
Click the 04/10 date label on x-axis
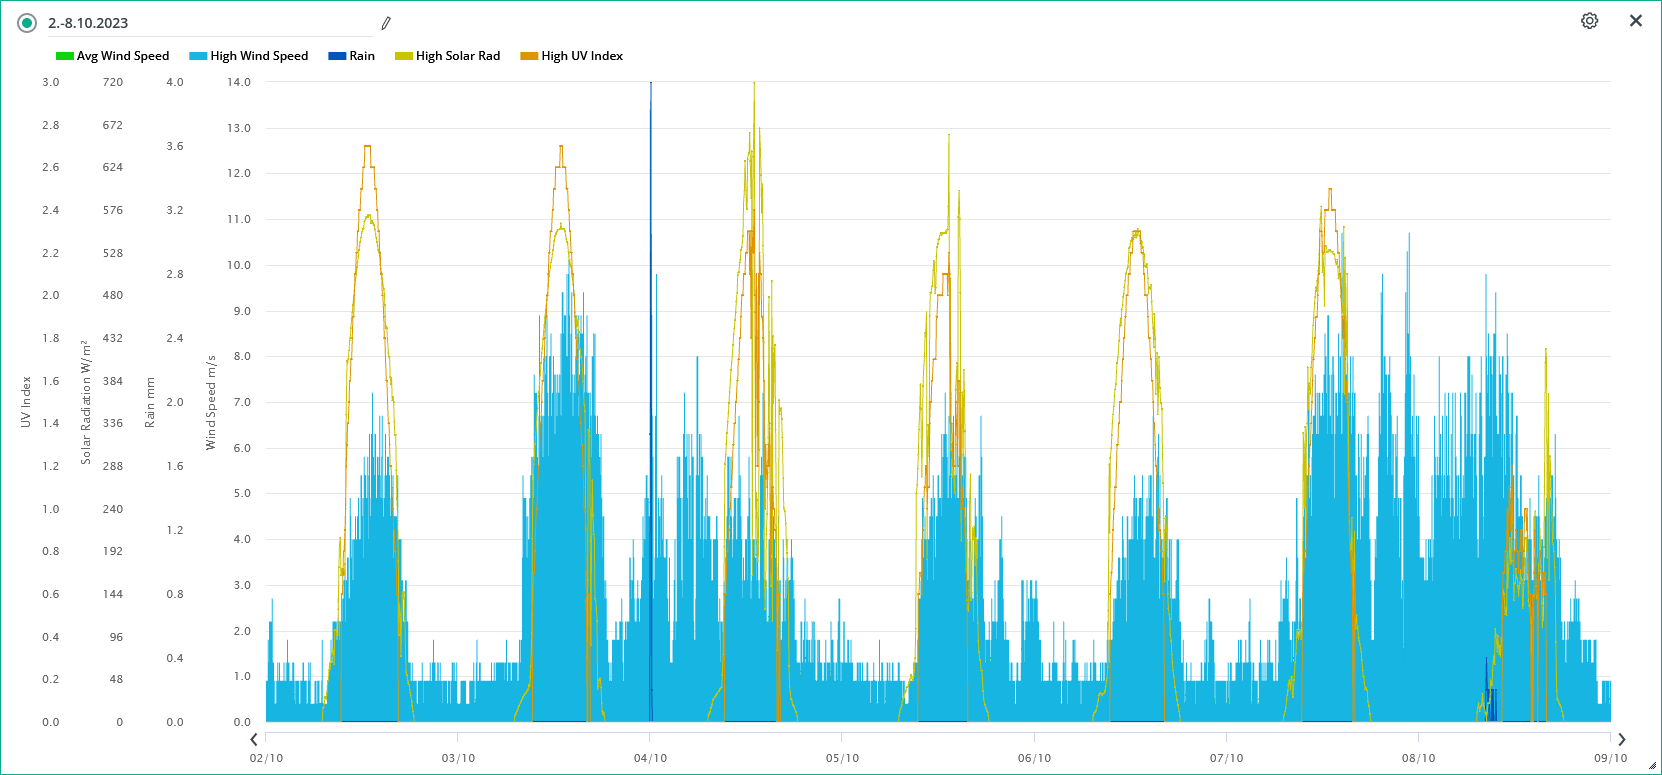(650, 758)
